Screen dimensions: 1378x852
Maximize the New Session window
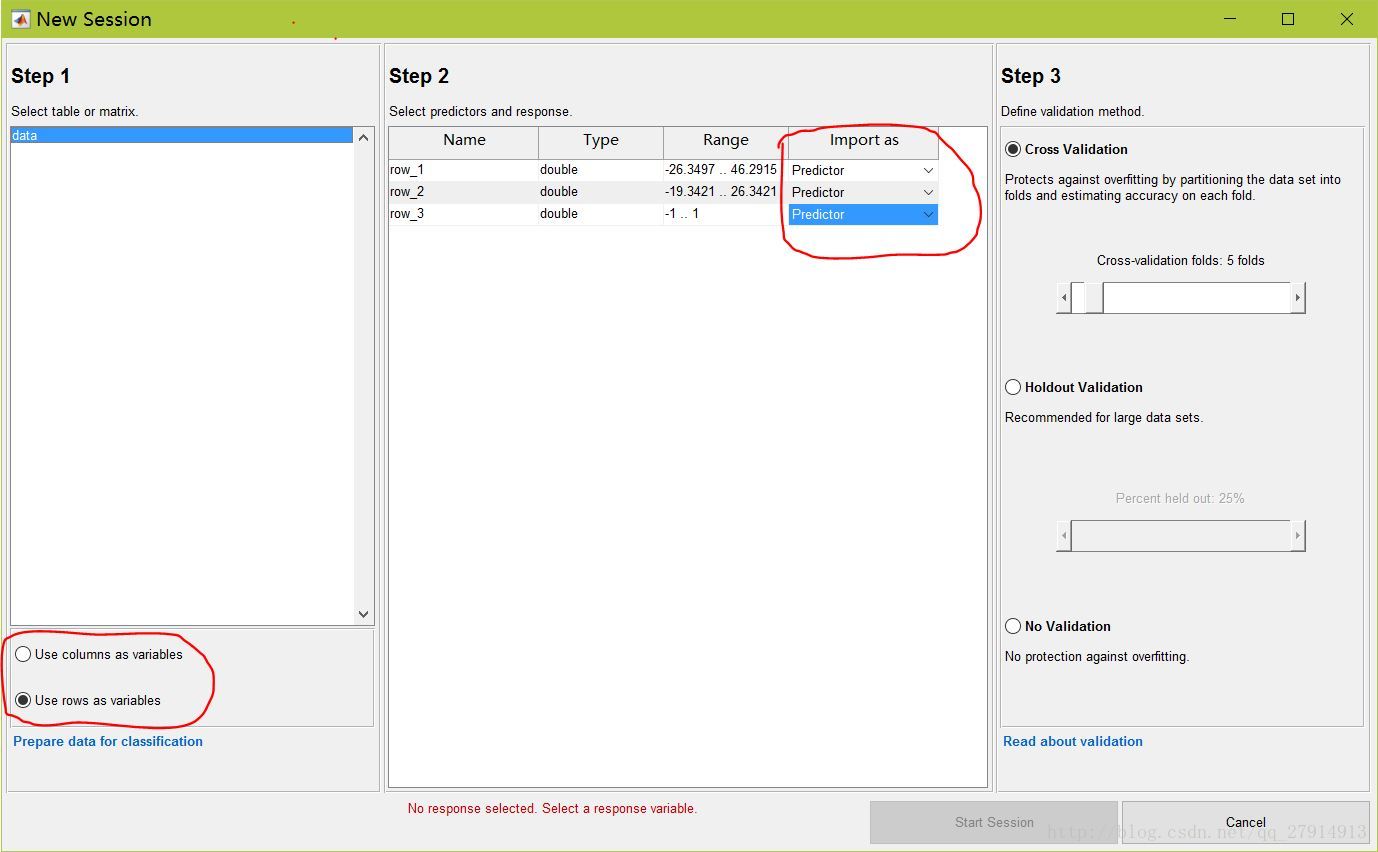(1288, 19)
